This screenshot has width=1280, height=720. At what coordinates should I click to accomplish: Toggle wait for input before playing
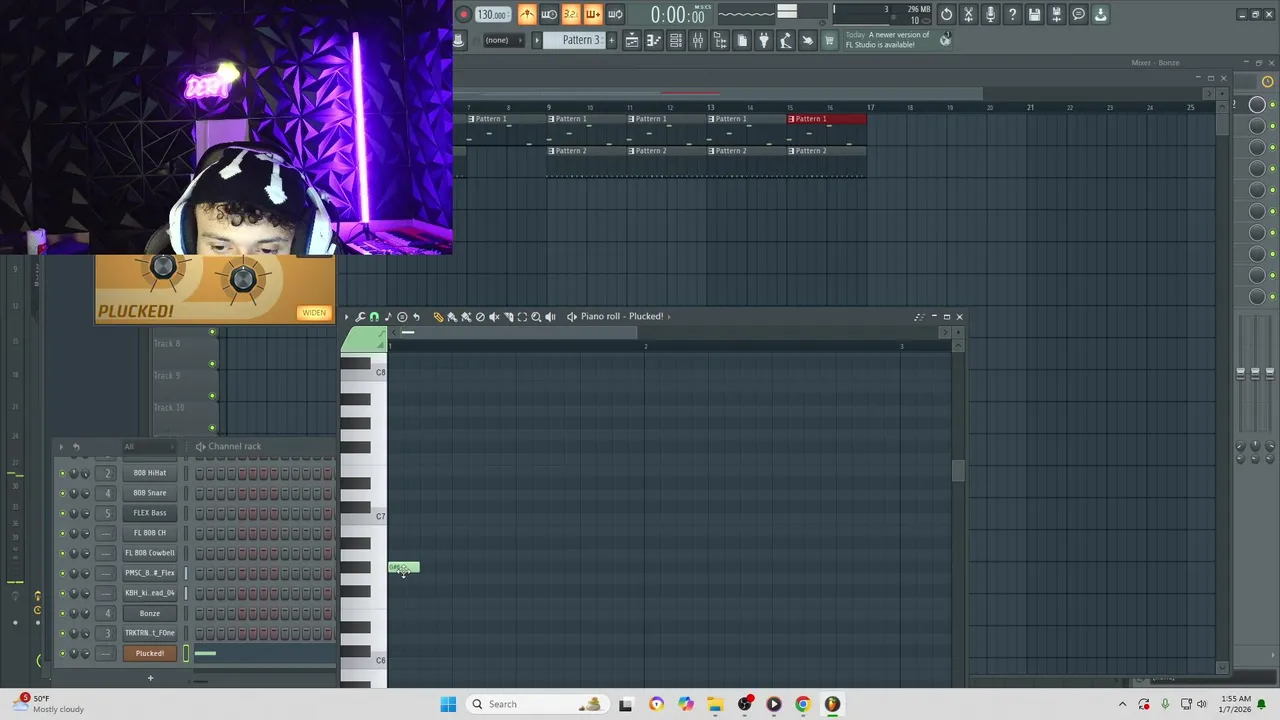549,14
